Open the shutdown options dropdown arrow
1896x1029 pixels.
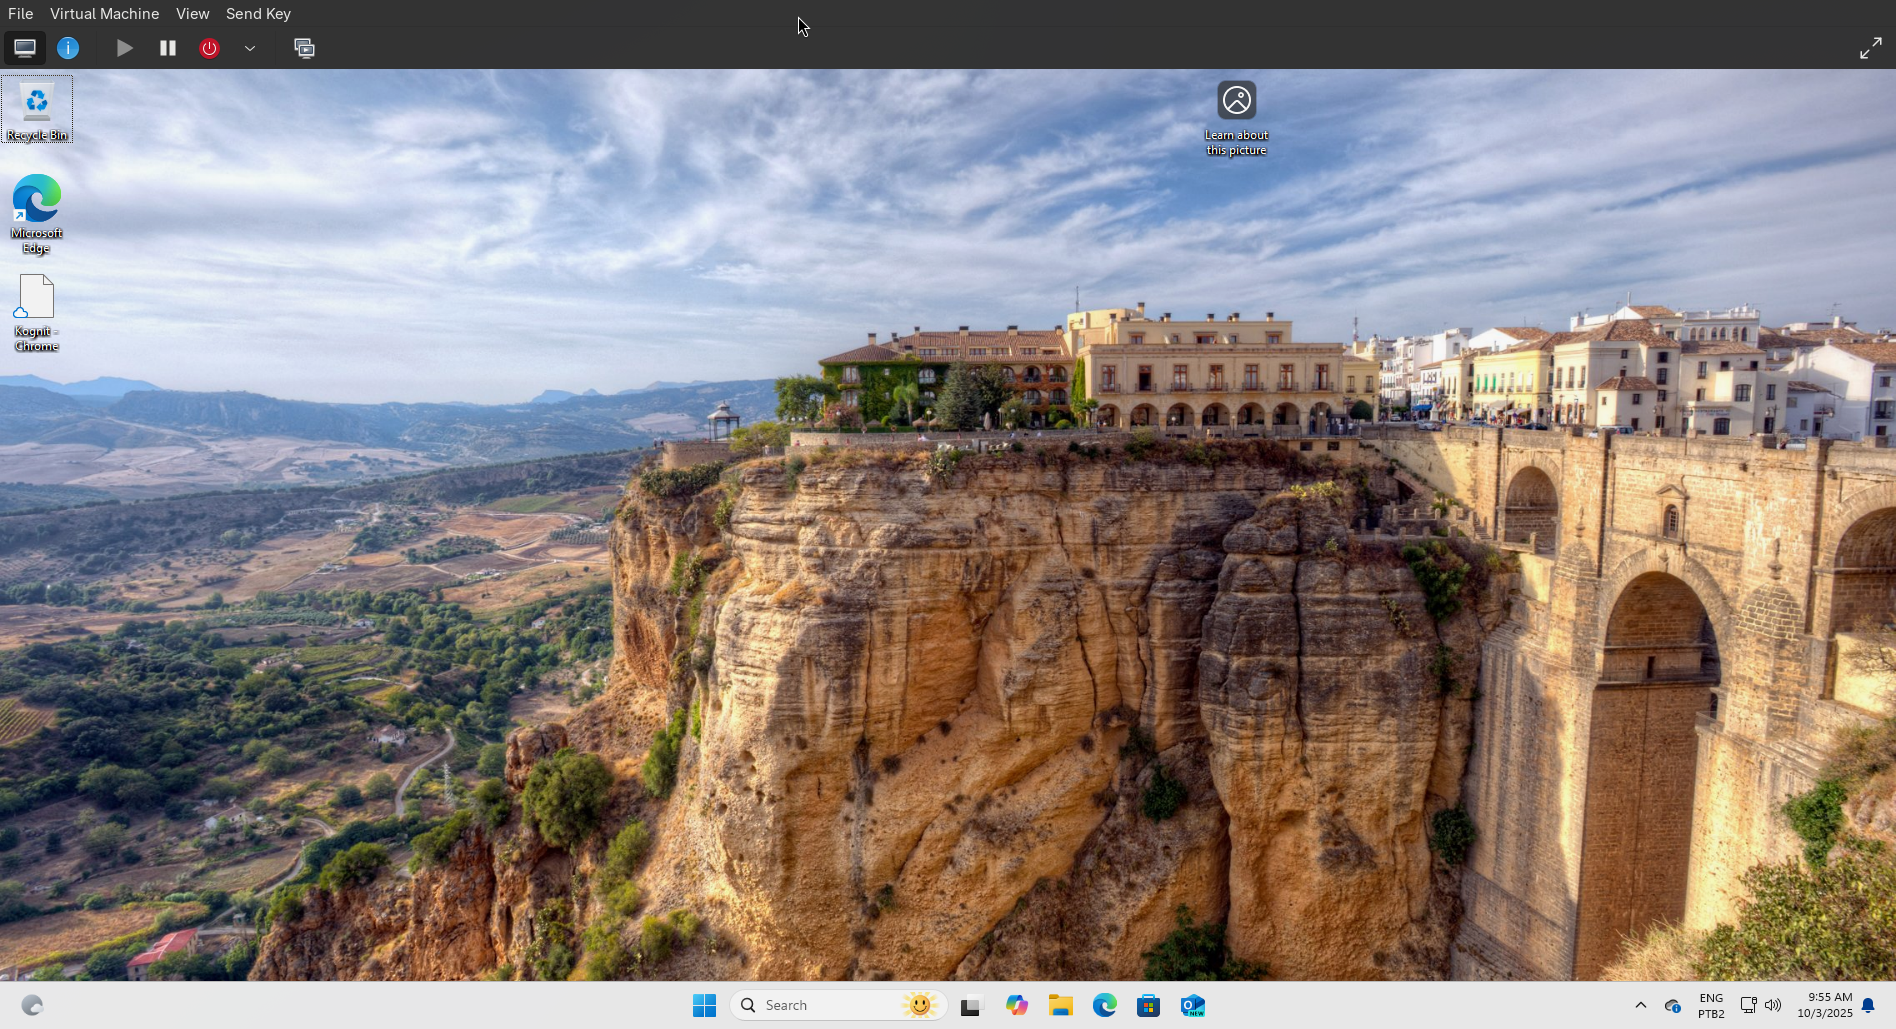[250, 47]
